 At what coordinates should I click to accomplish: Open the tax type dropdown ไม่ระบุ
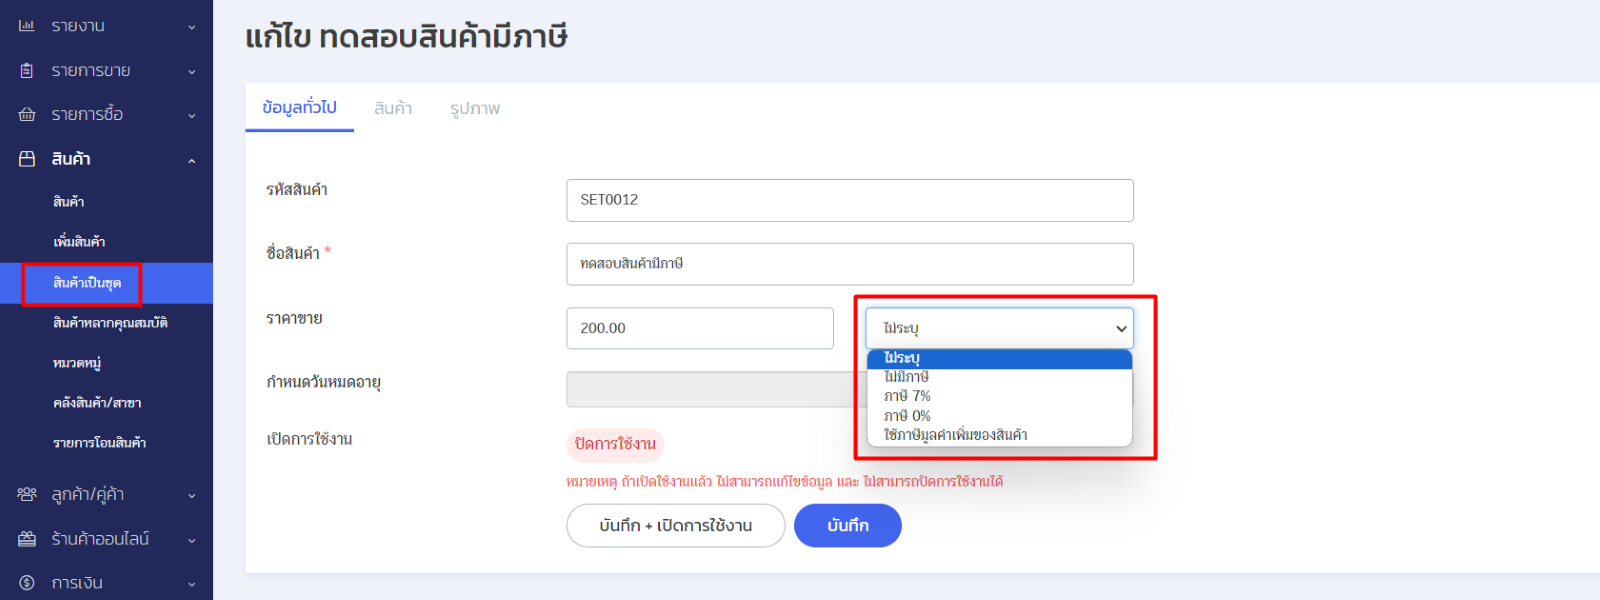[x=999, y=328]
